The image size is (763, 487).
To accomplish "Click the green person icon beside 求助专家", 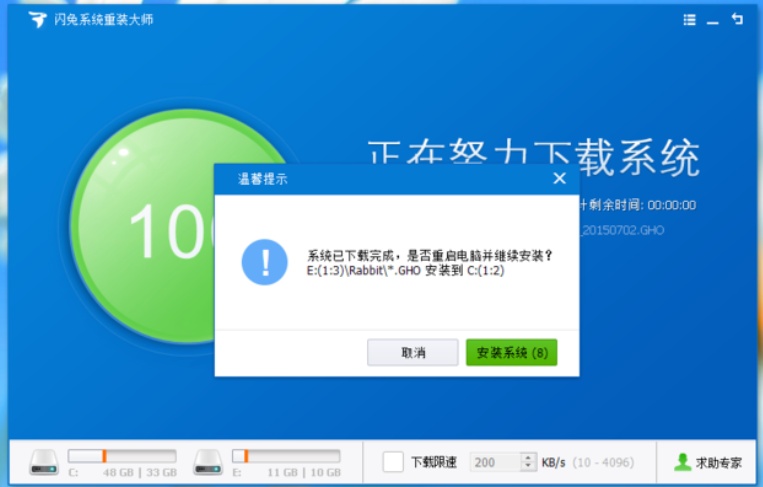I will tap(683, 462).
